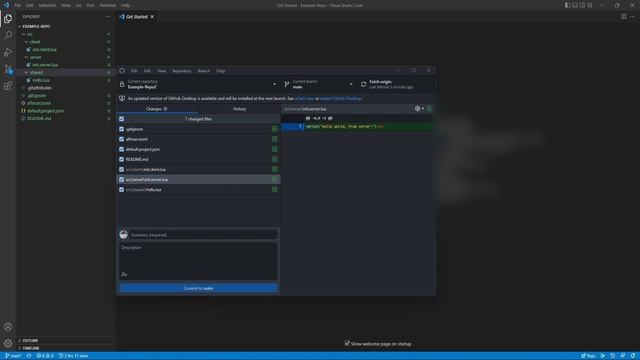Image resolution: width=640 pixels, height=360 pixels.
Task: Click restart GitHub Desktop link
Action: point(341,98)
